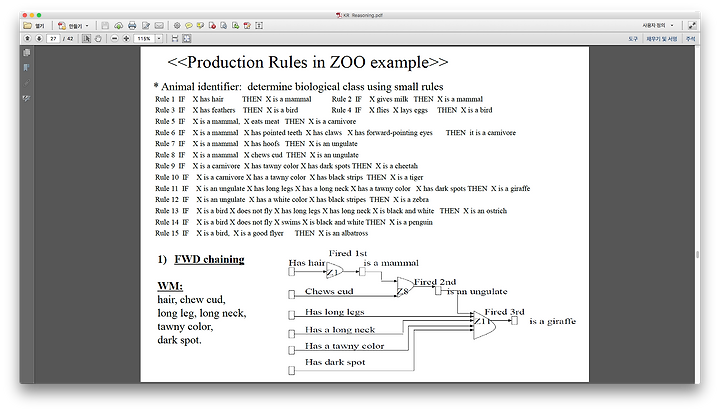
Task: Click the 'is an ungulate' diagram label
Action: (477, 292)
